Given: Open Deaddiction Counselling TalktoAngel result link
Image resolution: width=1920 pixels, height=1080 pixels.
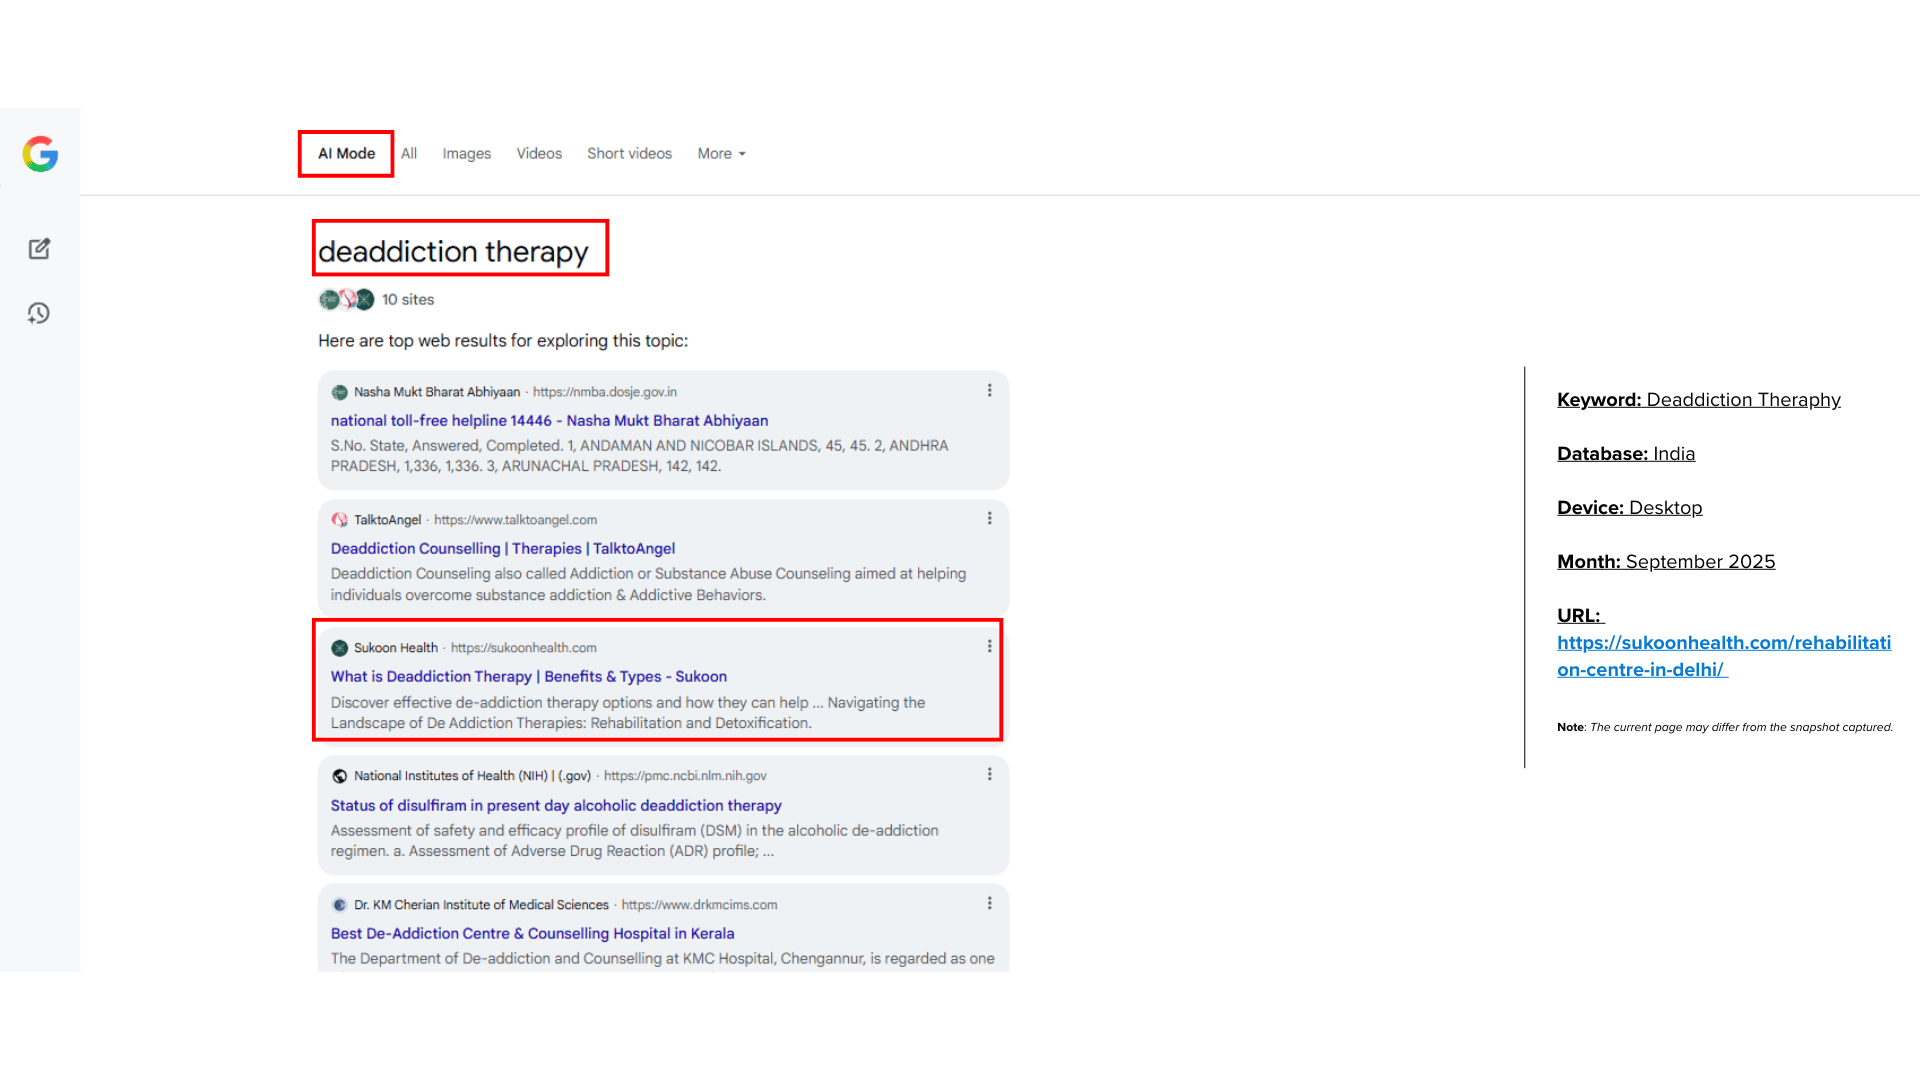Looking at the screenshot, I should pos(502,549).
